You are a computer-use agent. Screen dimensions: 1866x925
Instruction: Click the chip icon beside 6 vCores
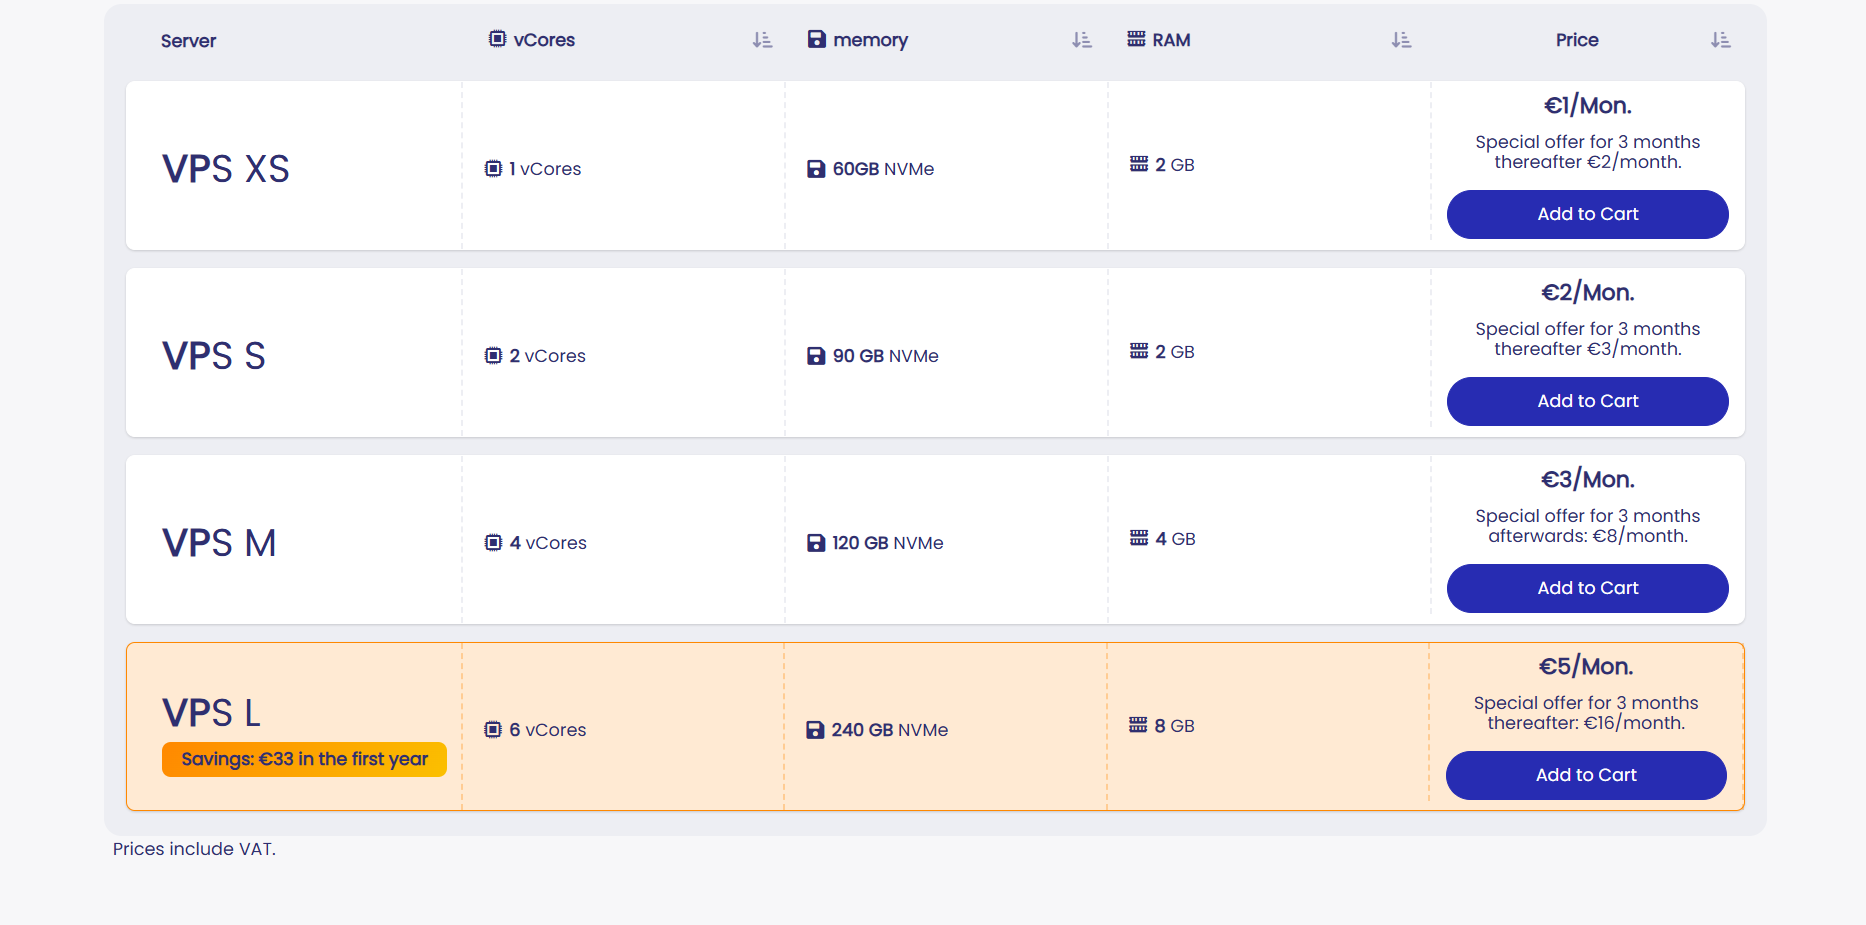493,730
